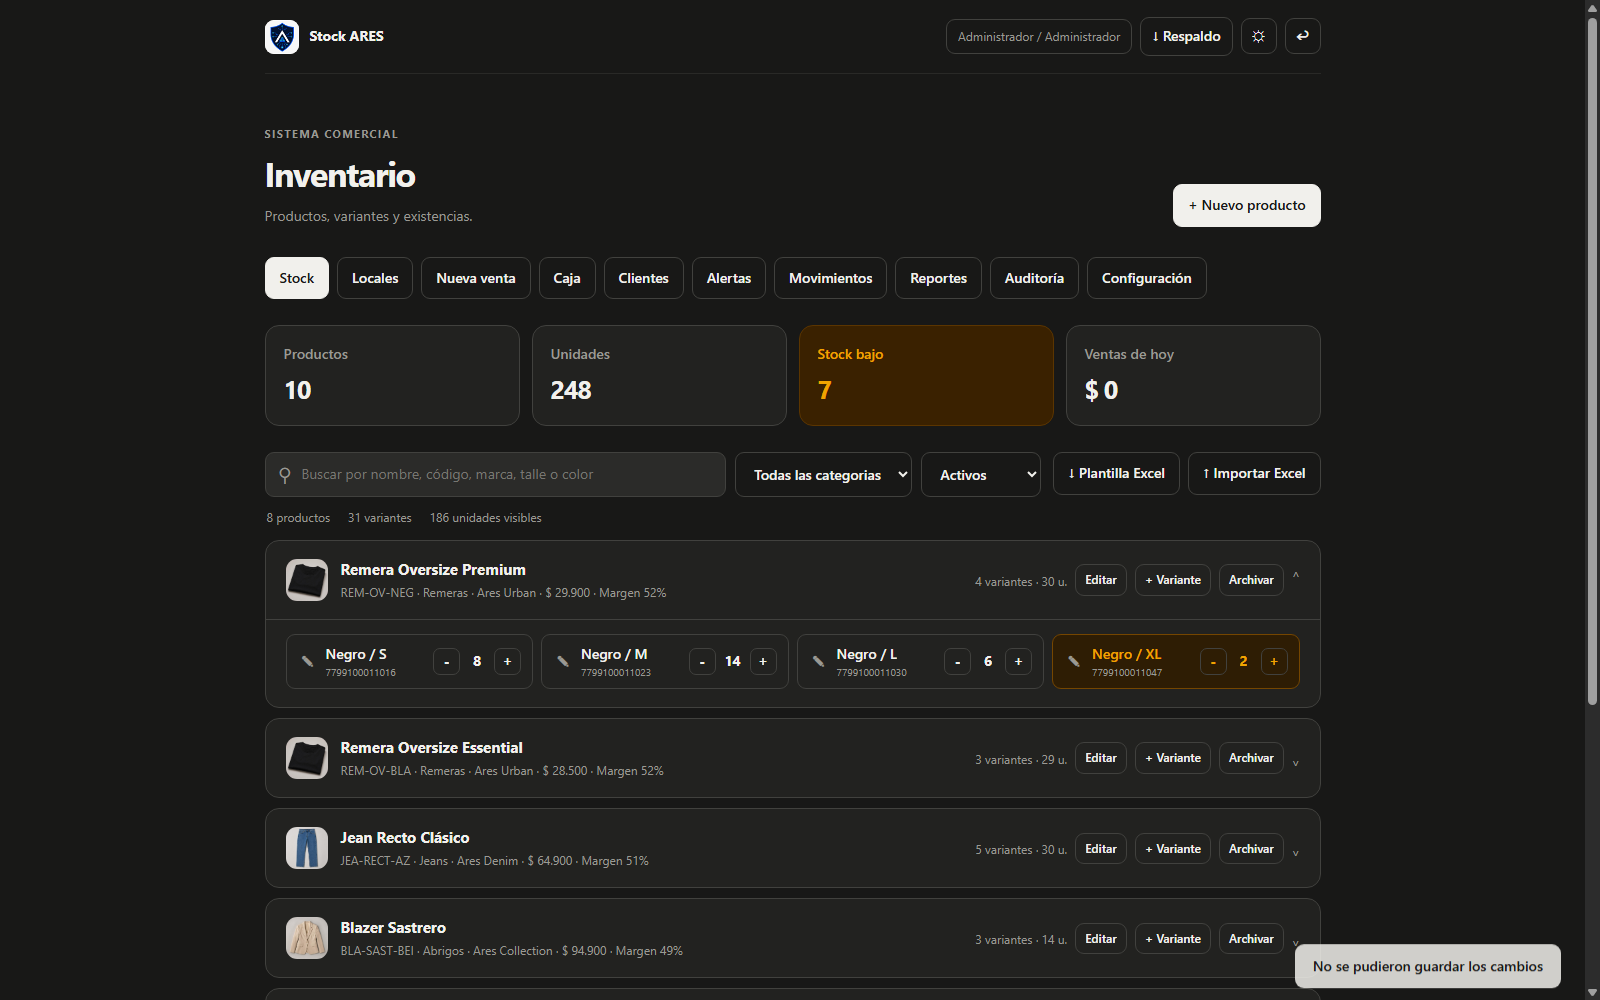
Task: Archive Blazer Sastrero
Action: coord(1251,939)
